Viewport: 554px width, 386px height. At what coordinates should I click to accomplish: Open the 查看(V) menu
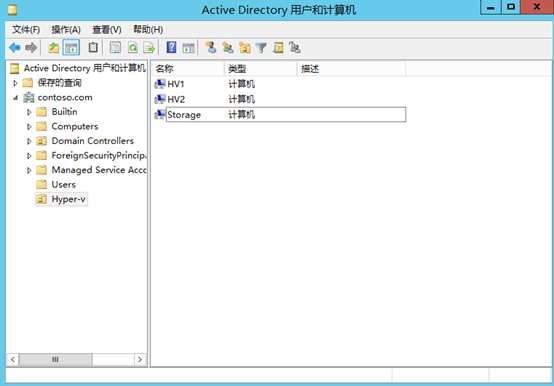click(x=107, y=30)
